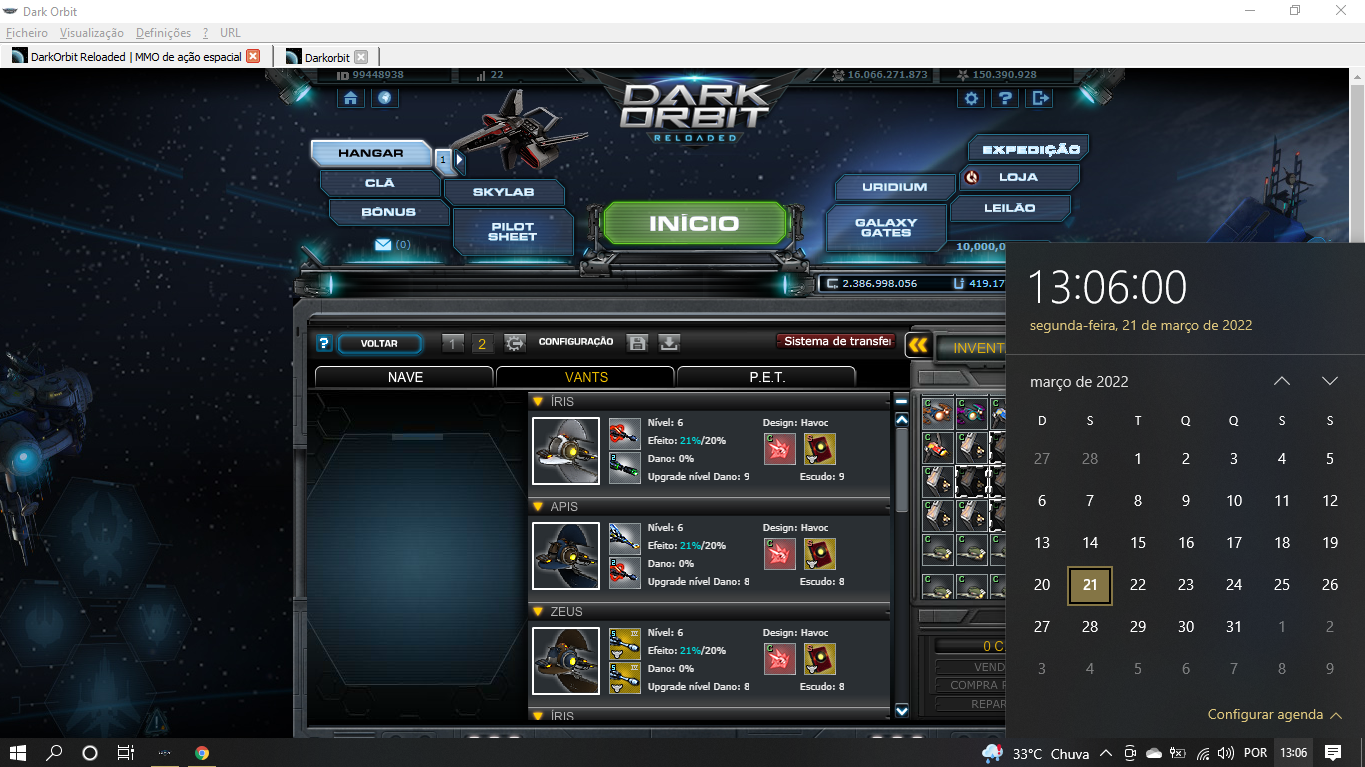The width and height of the screenshot is (1365, 767).
Task: Click ZEUS drone's lower yellow weapon slot
Action: click(625, 677)
